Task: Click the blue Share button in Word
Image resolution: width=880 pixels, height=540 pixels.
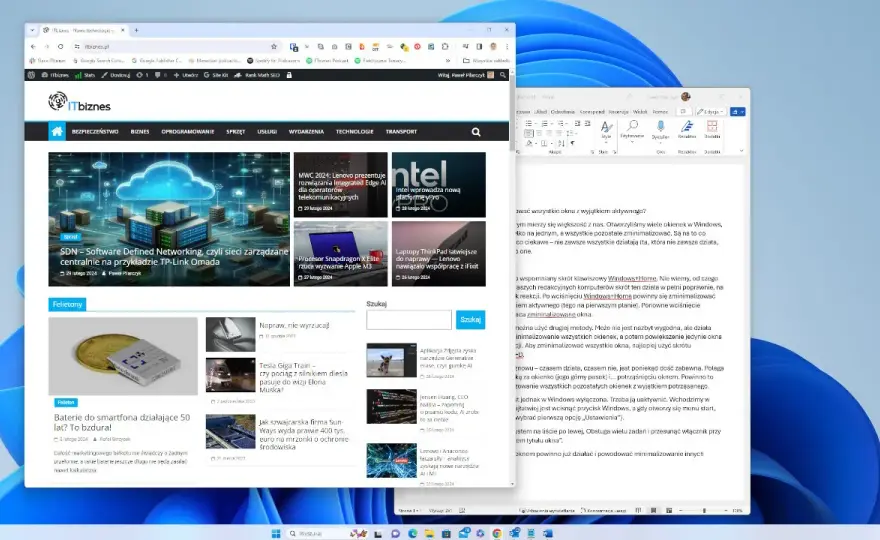Action: pos(737,112)
